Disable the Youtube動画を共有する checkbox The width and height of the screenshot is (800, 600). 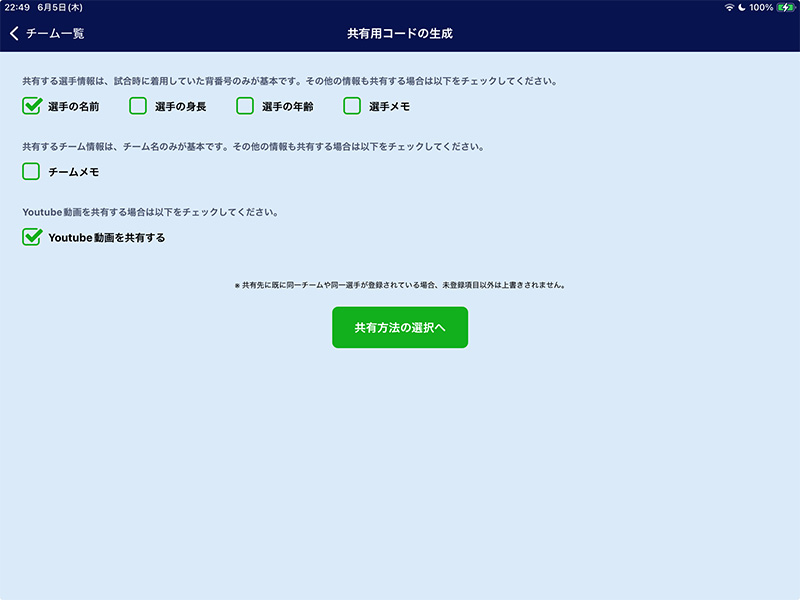(32, 238)
